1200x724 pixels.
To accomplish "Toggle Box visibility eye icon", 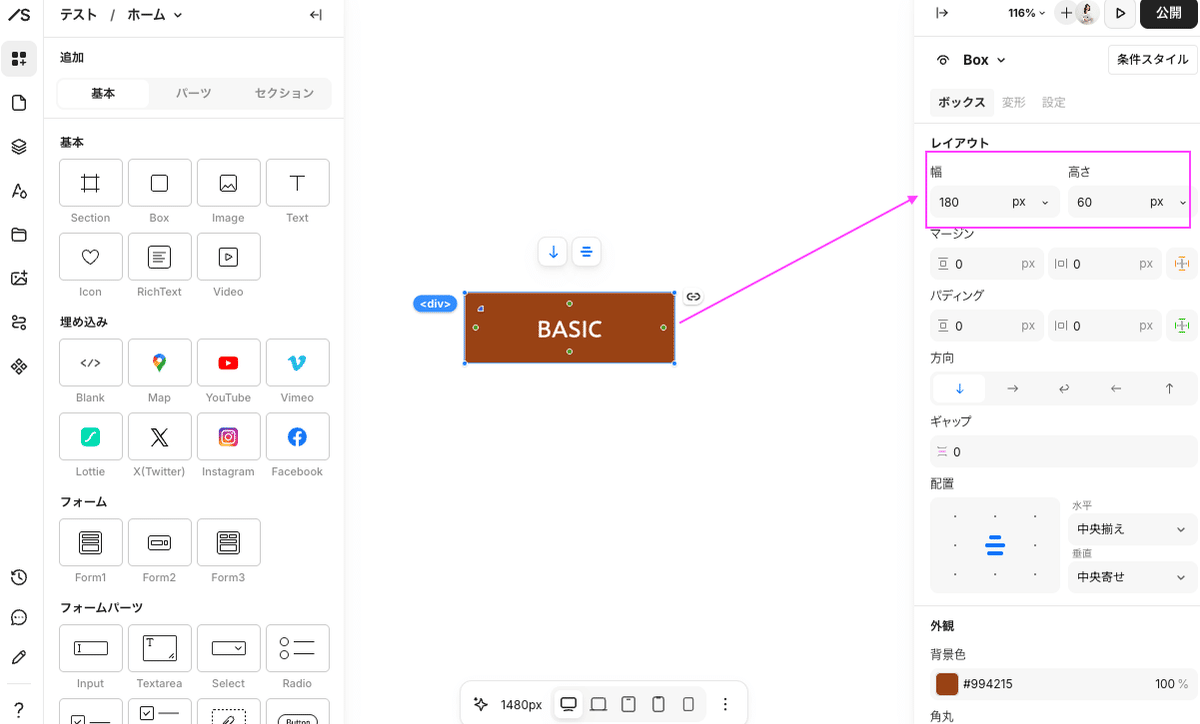I will pyautogui.click(x=943, y=60).
